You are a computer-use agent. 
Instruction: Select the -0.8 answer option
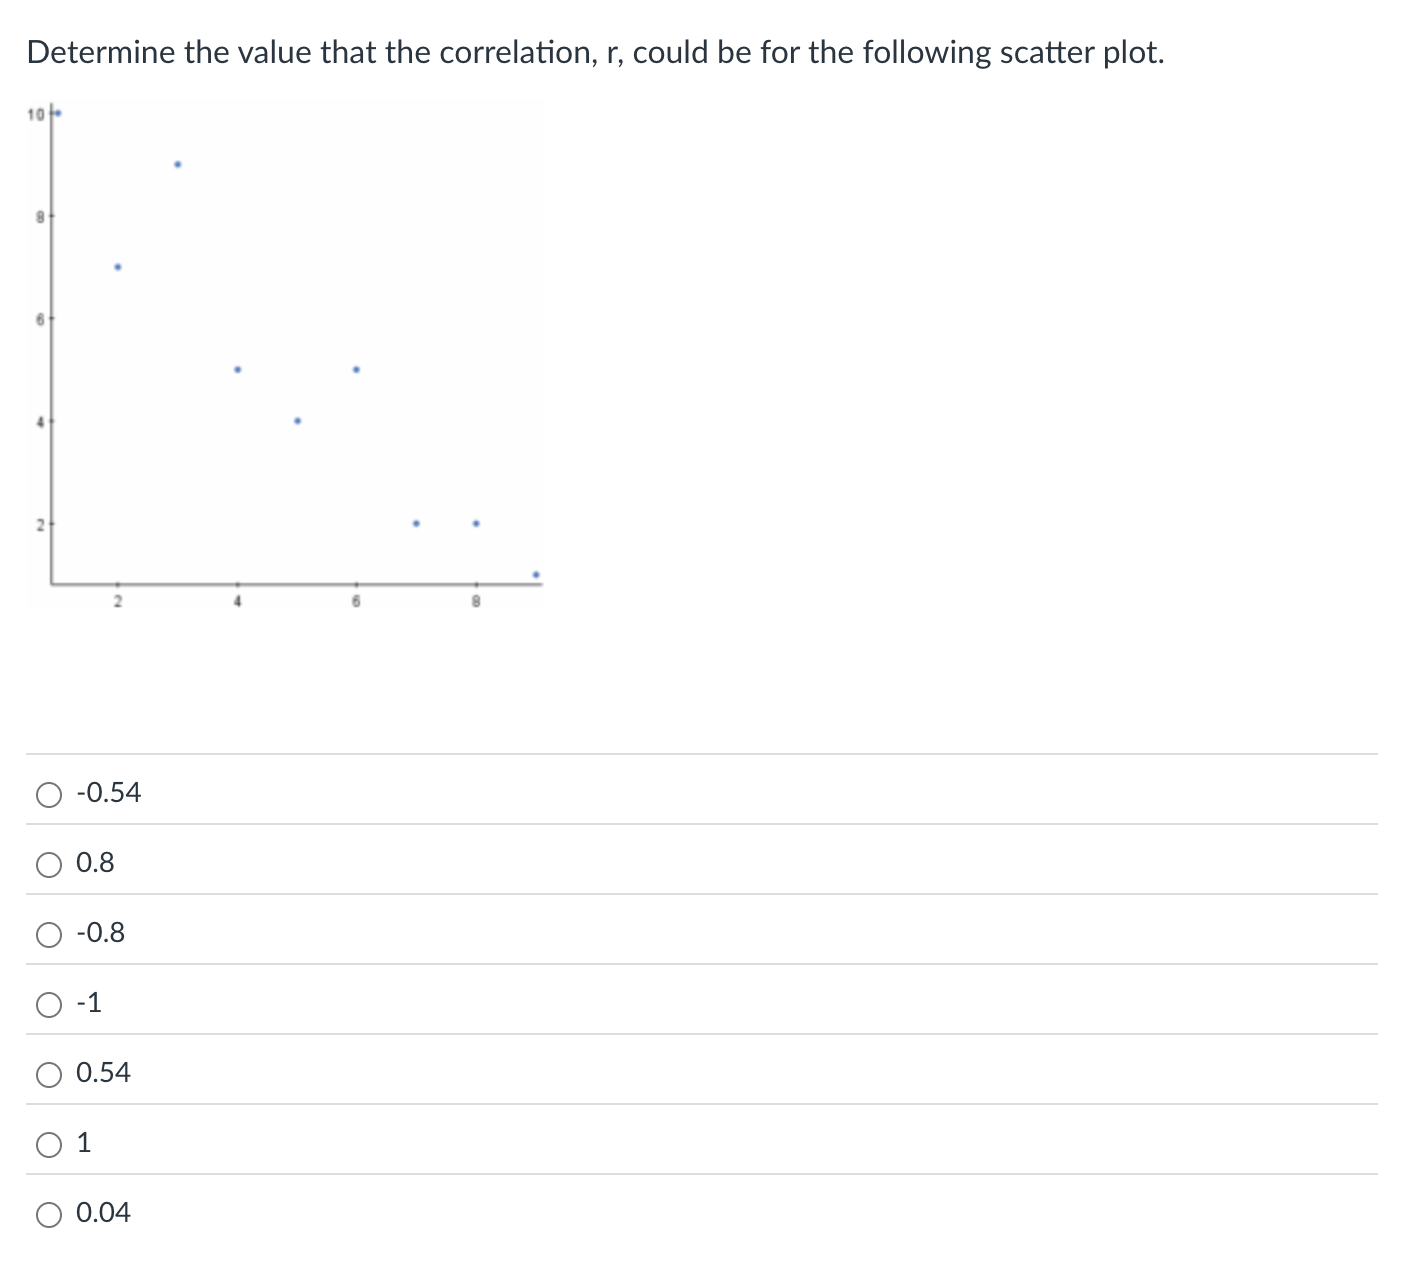point(47,934)
